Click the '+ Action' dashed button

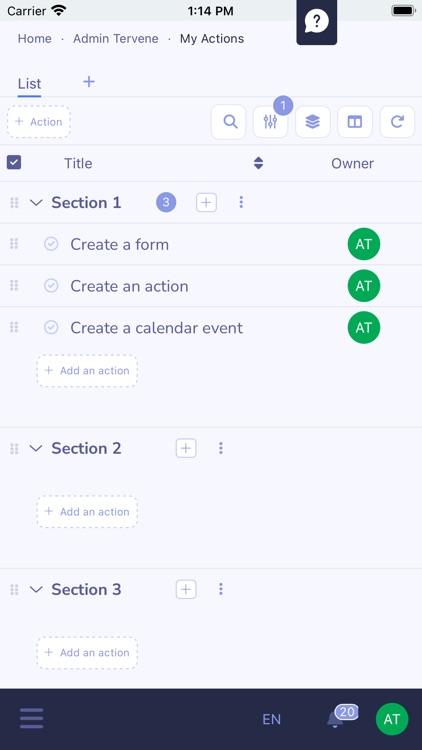(39, 122)
